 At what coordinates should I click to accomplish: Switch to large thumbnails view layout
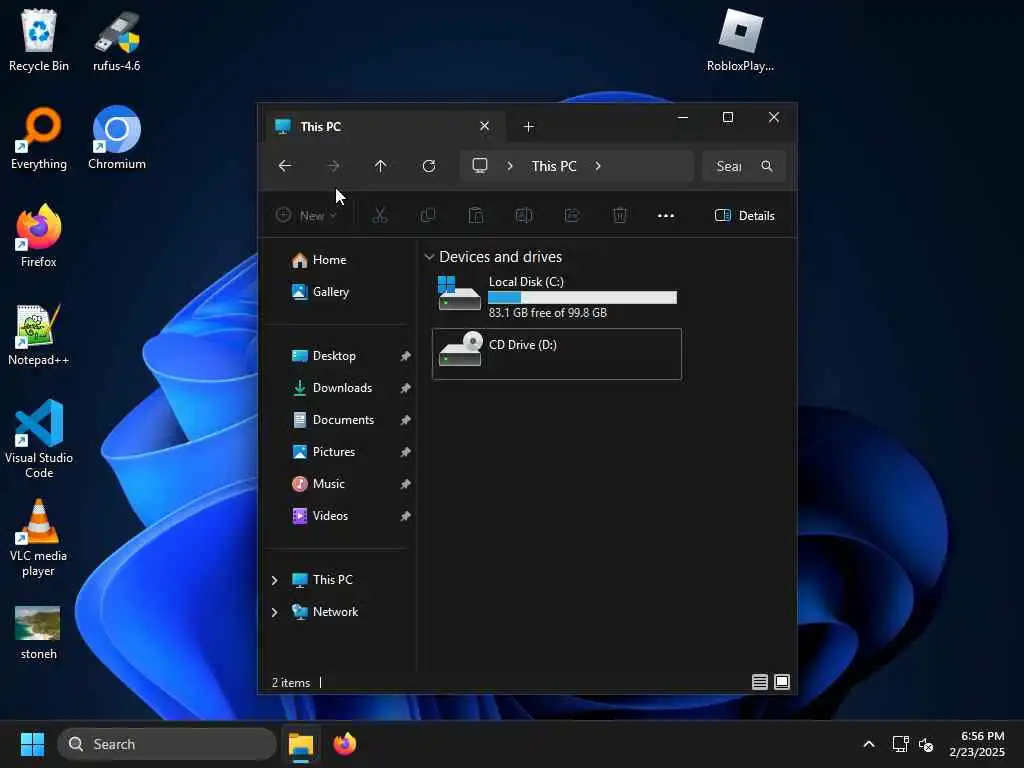tap(782, 682)
